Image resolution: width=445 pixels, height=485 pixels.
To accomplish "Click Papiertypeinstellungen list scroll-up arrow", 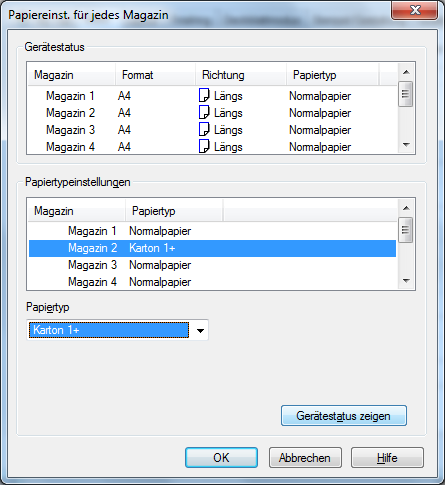I will coord(406,208).
